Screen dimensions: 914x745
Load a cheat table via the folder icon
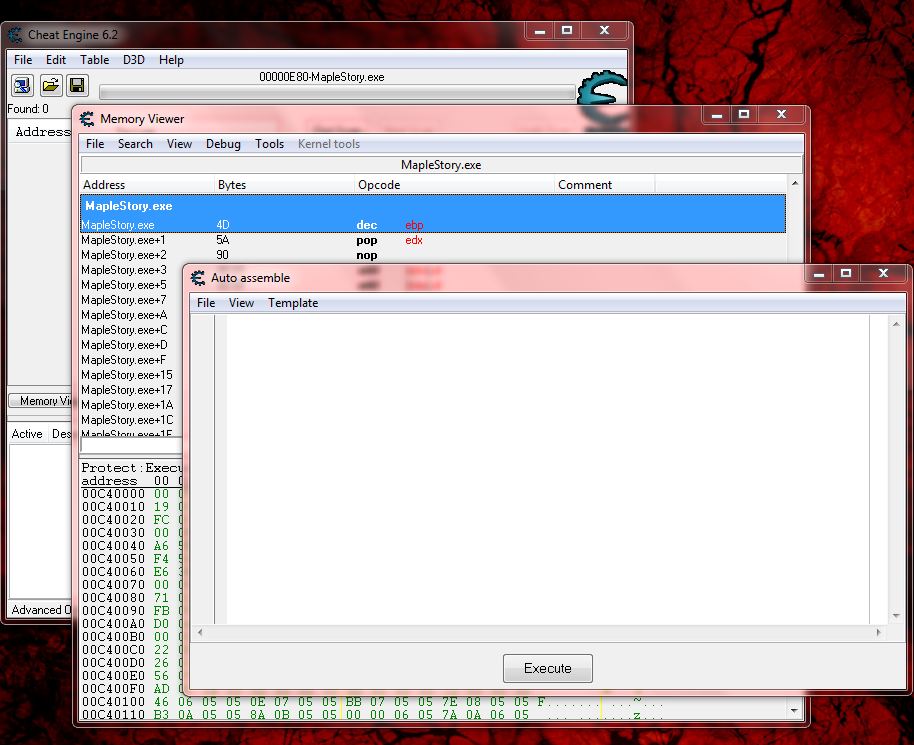pyautogui.click(x=50, y=85)
